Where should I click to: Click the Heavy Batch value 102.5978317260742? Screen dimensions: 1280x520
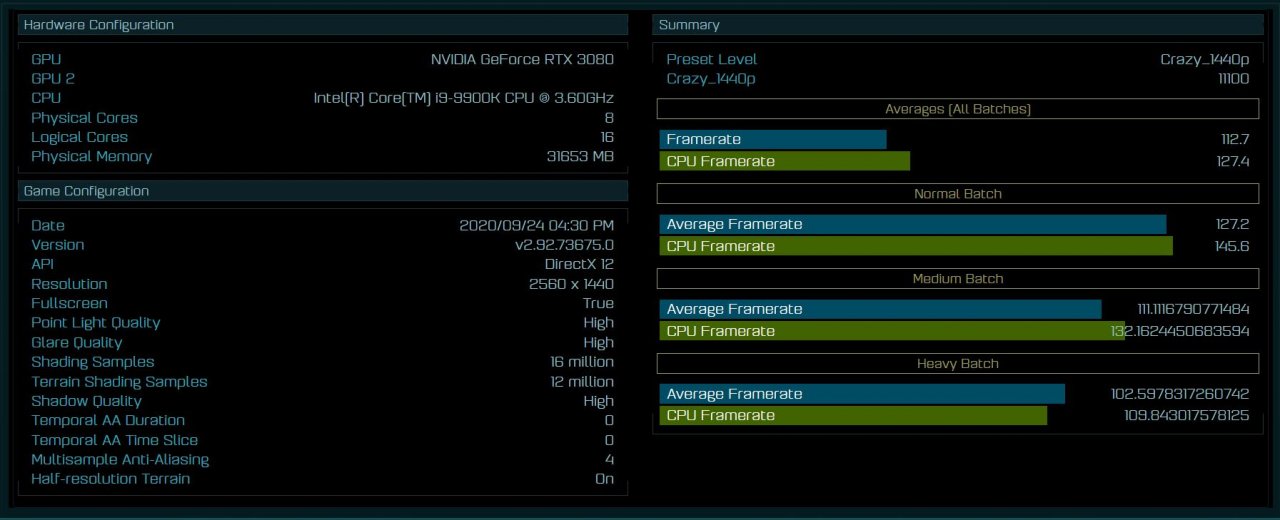coord(1180,394)
